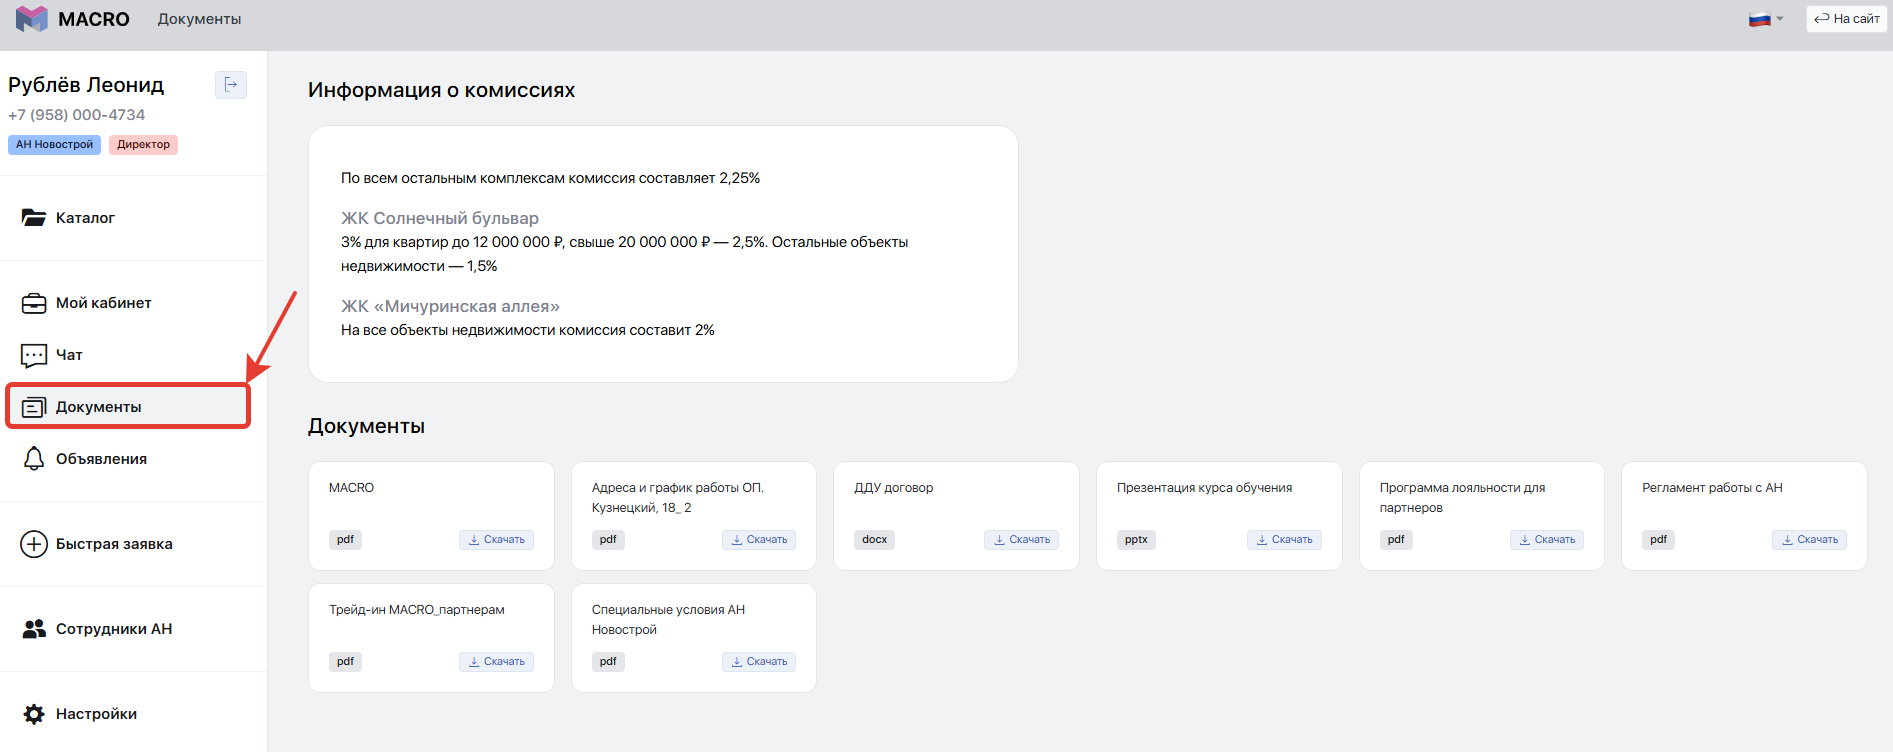Click the АН Новострой badge
The image size is (1893, 752).
(x=54, y=145)
